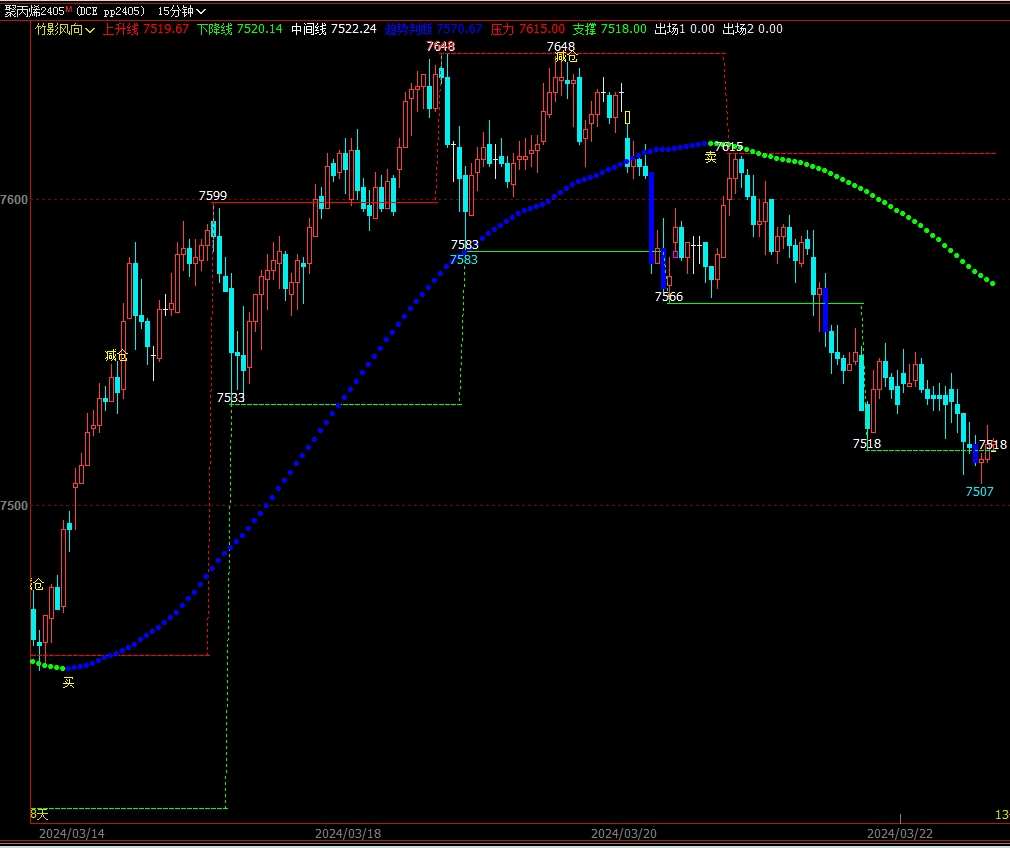This screenshot has width=1010, height=848.
Task: Click the left-side 减仓 marker below 7599
Action: tap(116, 356)
